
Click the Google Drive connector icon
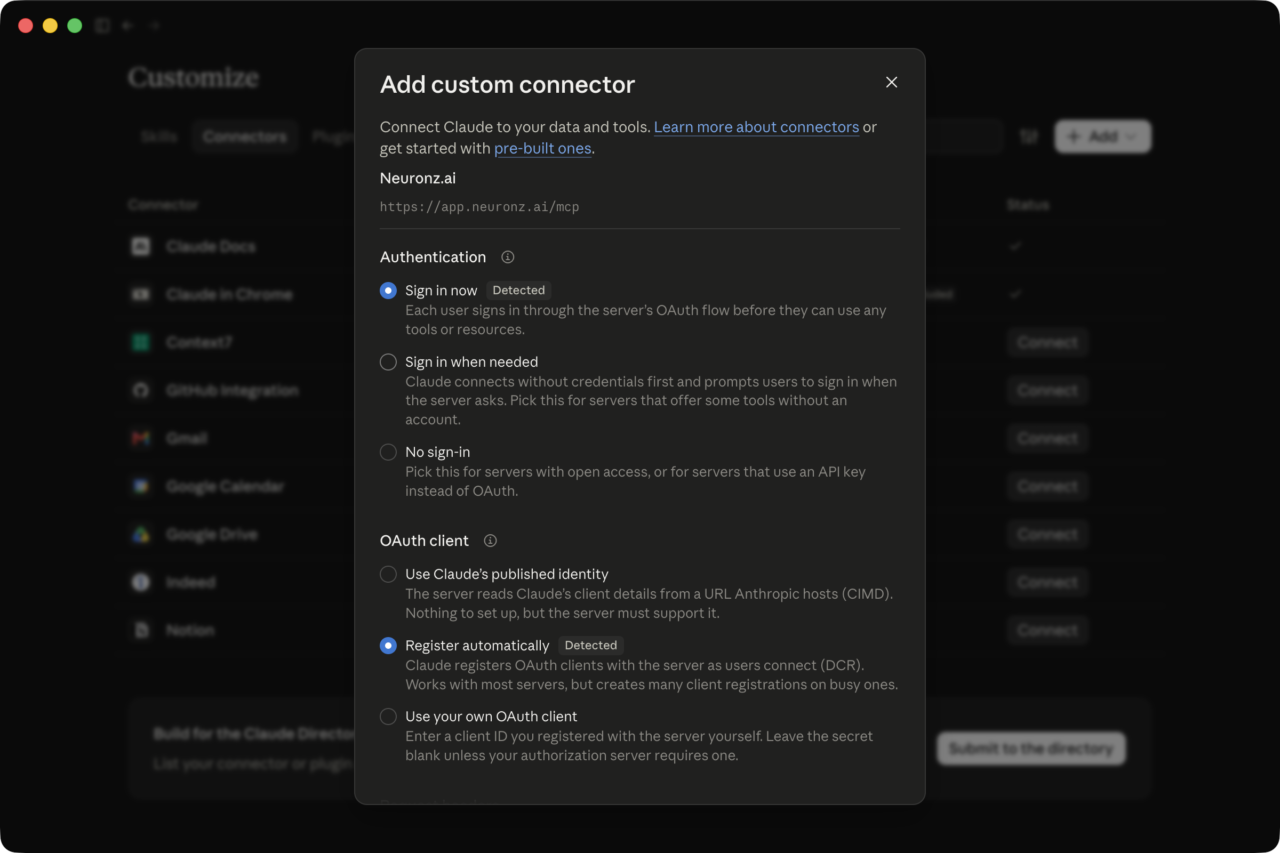click(141, 534)
